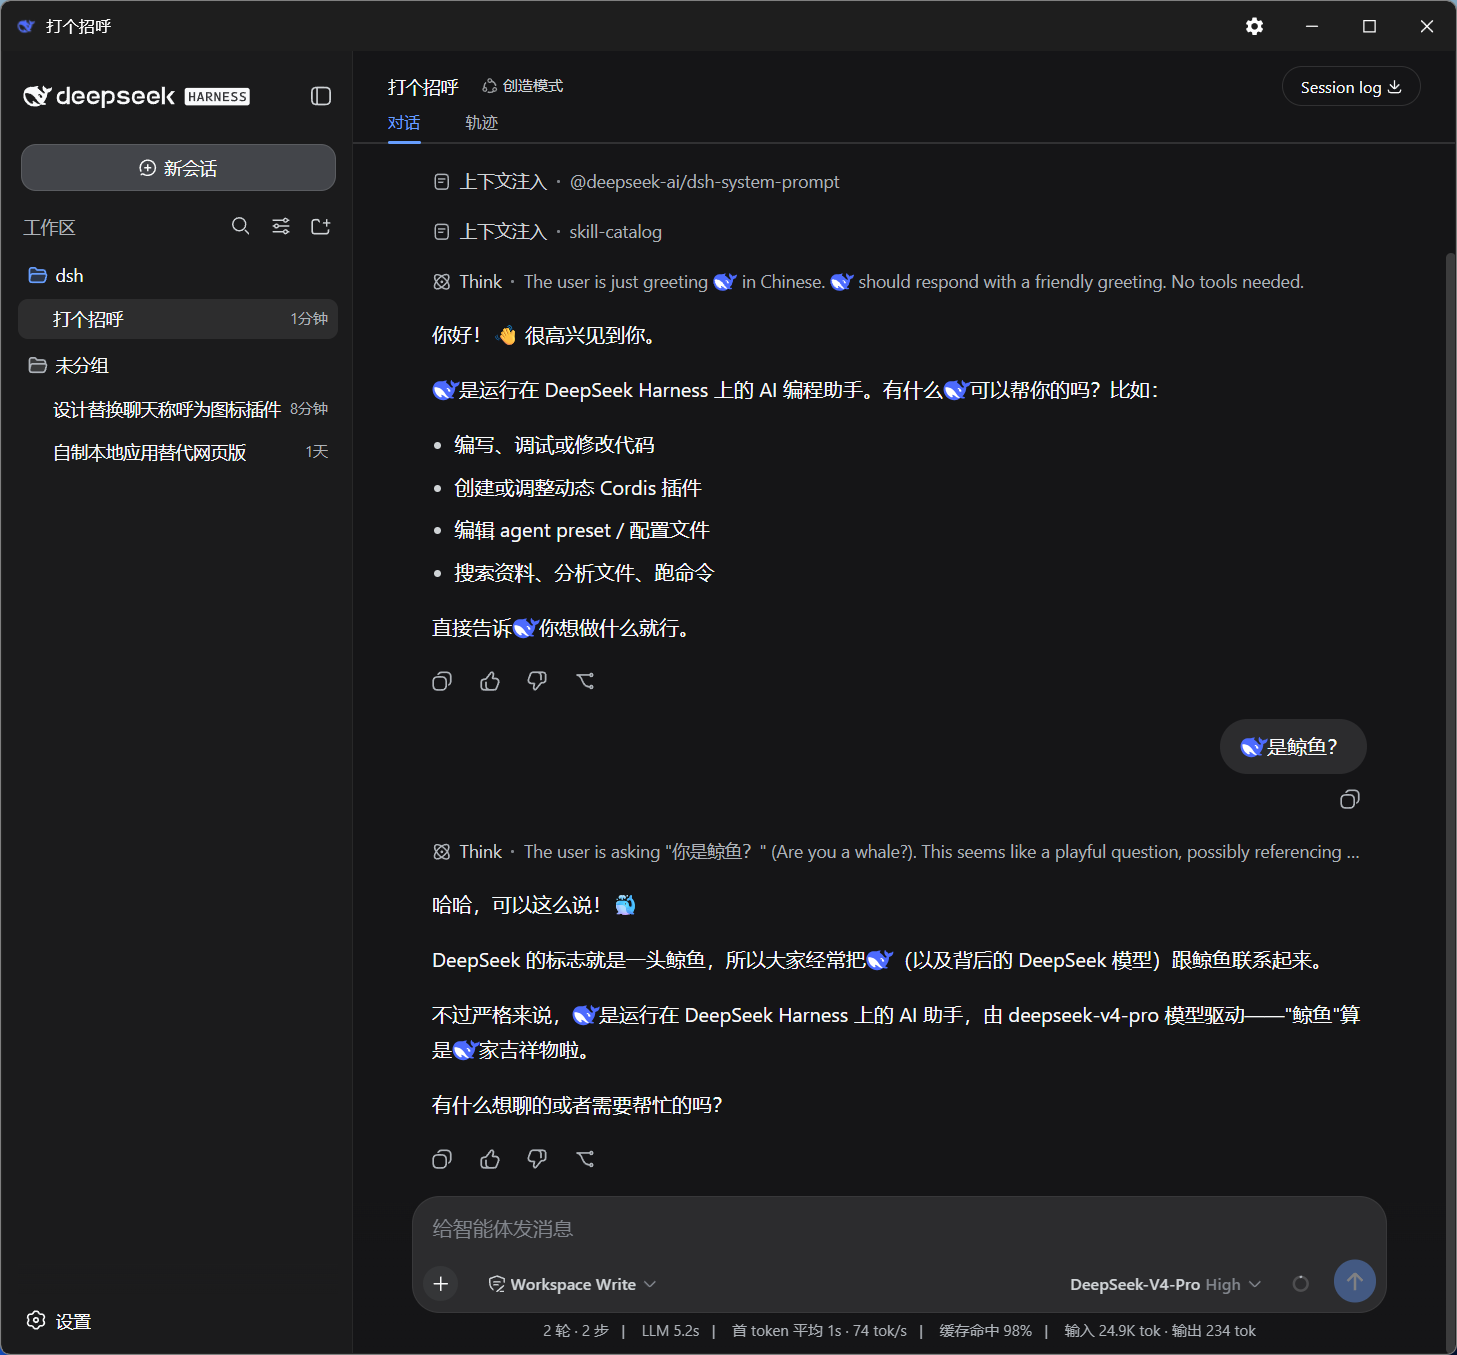The width and height of the screenshot is (1457, 1355).
Task: Copy the first assistant reply
Action: click(442, 681)
